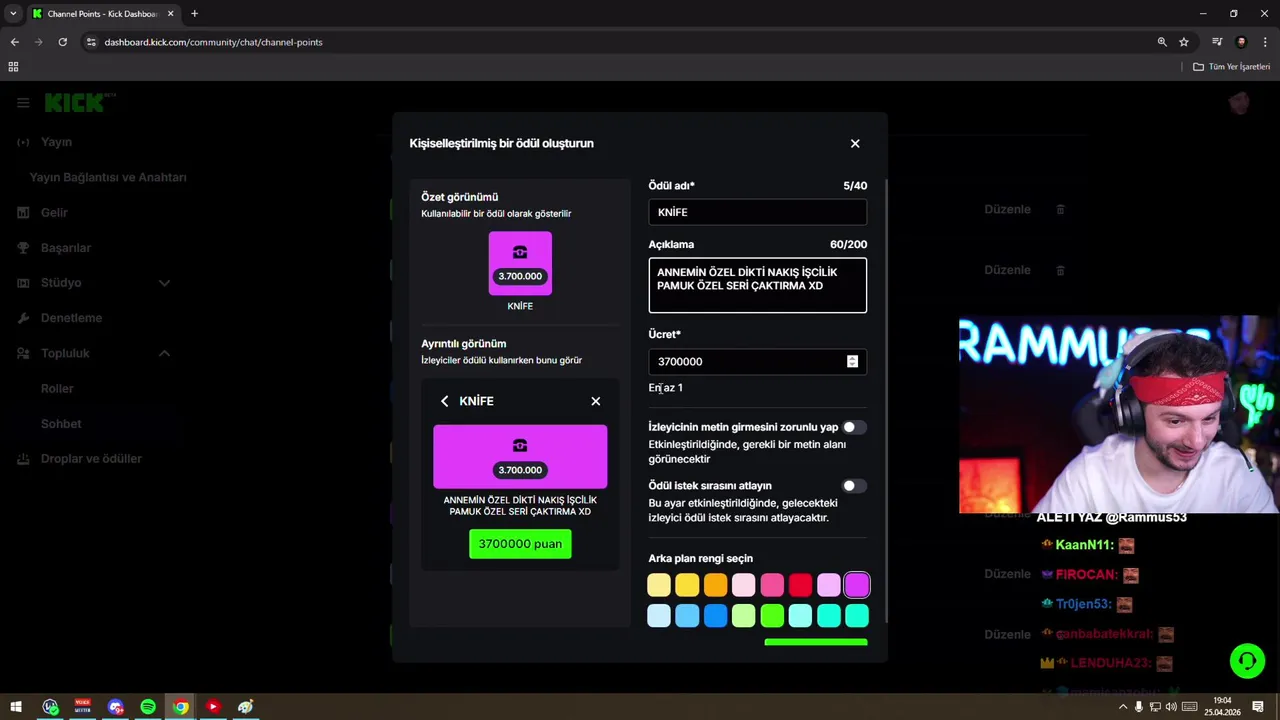The width and height of the screenshot is (1280, 720).
Task: Open the user avatar menu in dashboard
Action: click(x=1240, y=103)
